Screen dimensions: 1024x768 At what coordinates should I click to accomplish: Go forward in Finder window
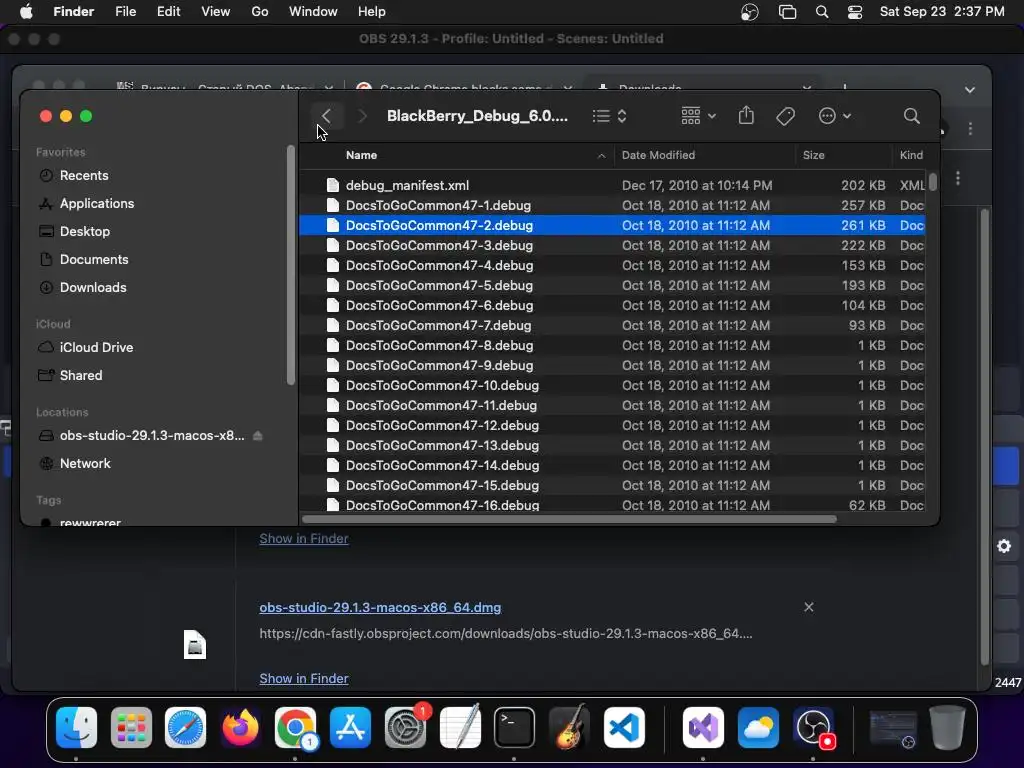point(362,116)
